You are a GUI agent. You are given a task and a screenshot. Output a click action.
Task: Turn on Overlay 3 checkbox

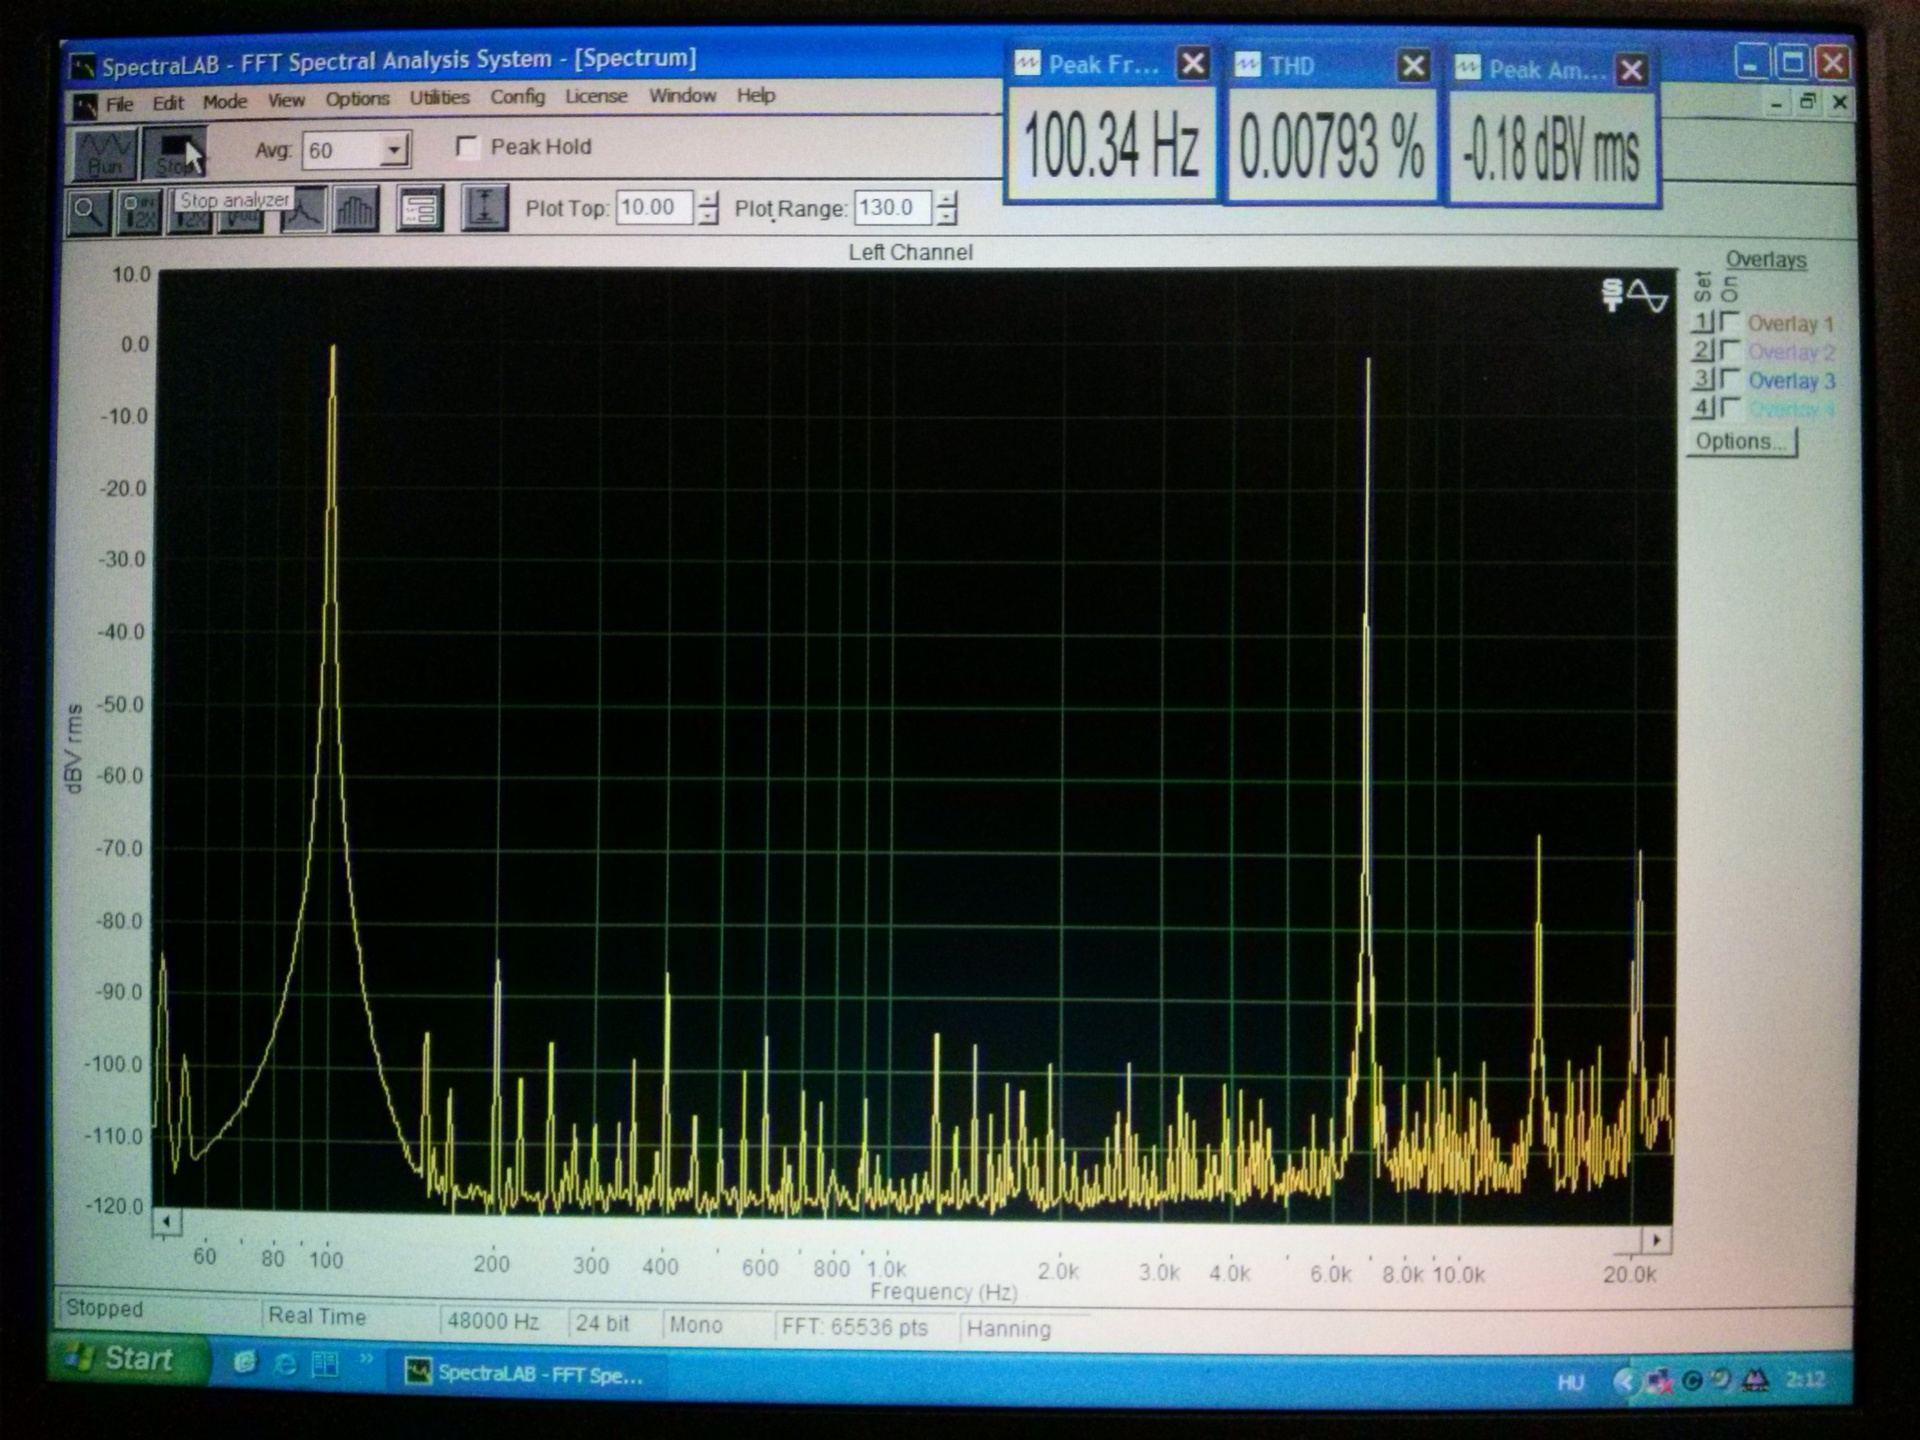click(1730, 378)
